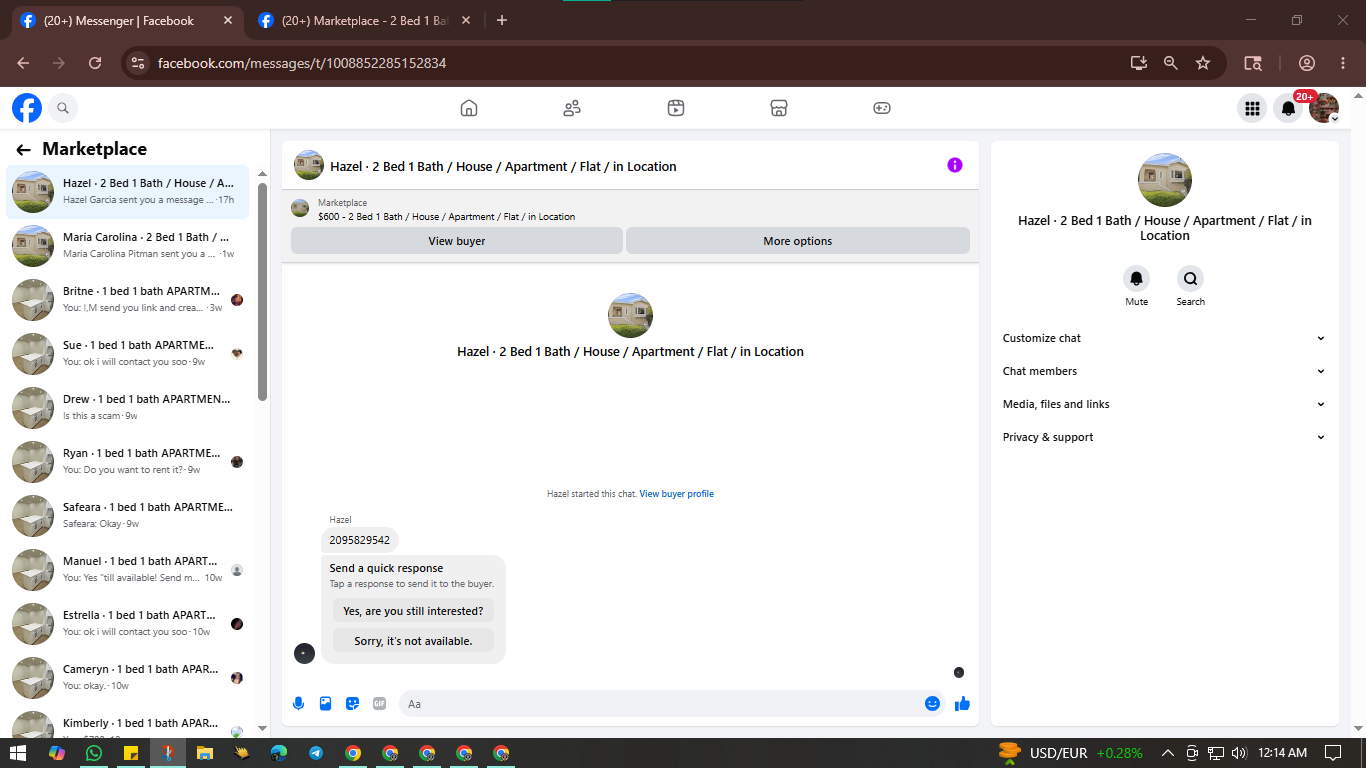
Task: Open the Cameryn conversation
Action: pos(128,677)
